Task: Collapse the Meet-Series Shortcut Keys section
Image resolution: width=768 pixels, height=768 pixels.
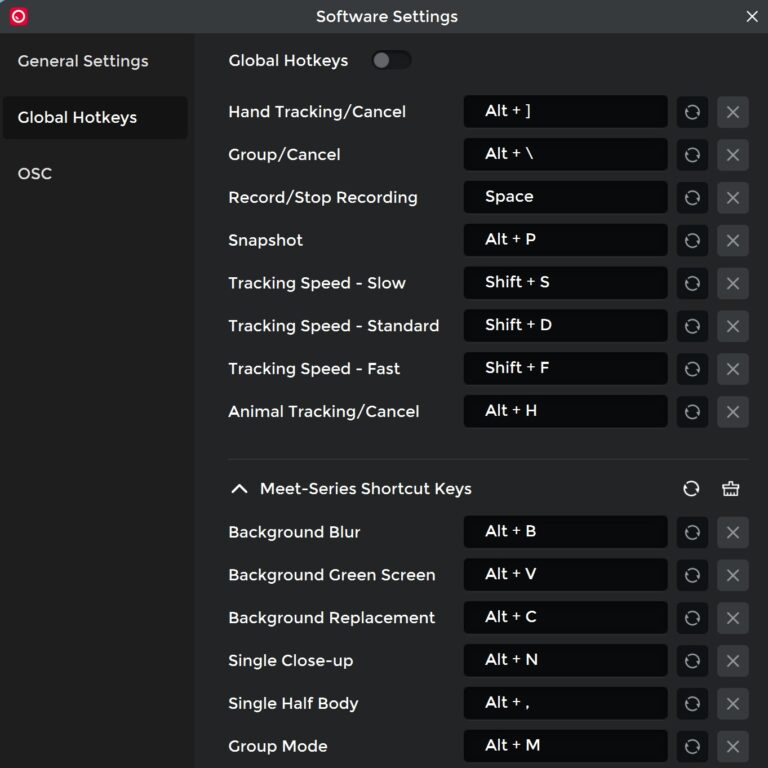Action: (x=238, y=489)
